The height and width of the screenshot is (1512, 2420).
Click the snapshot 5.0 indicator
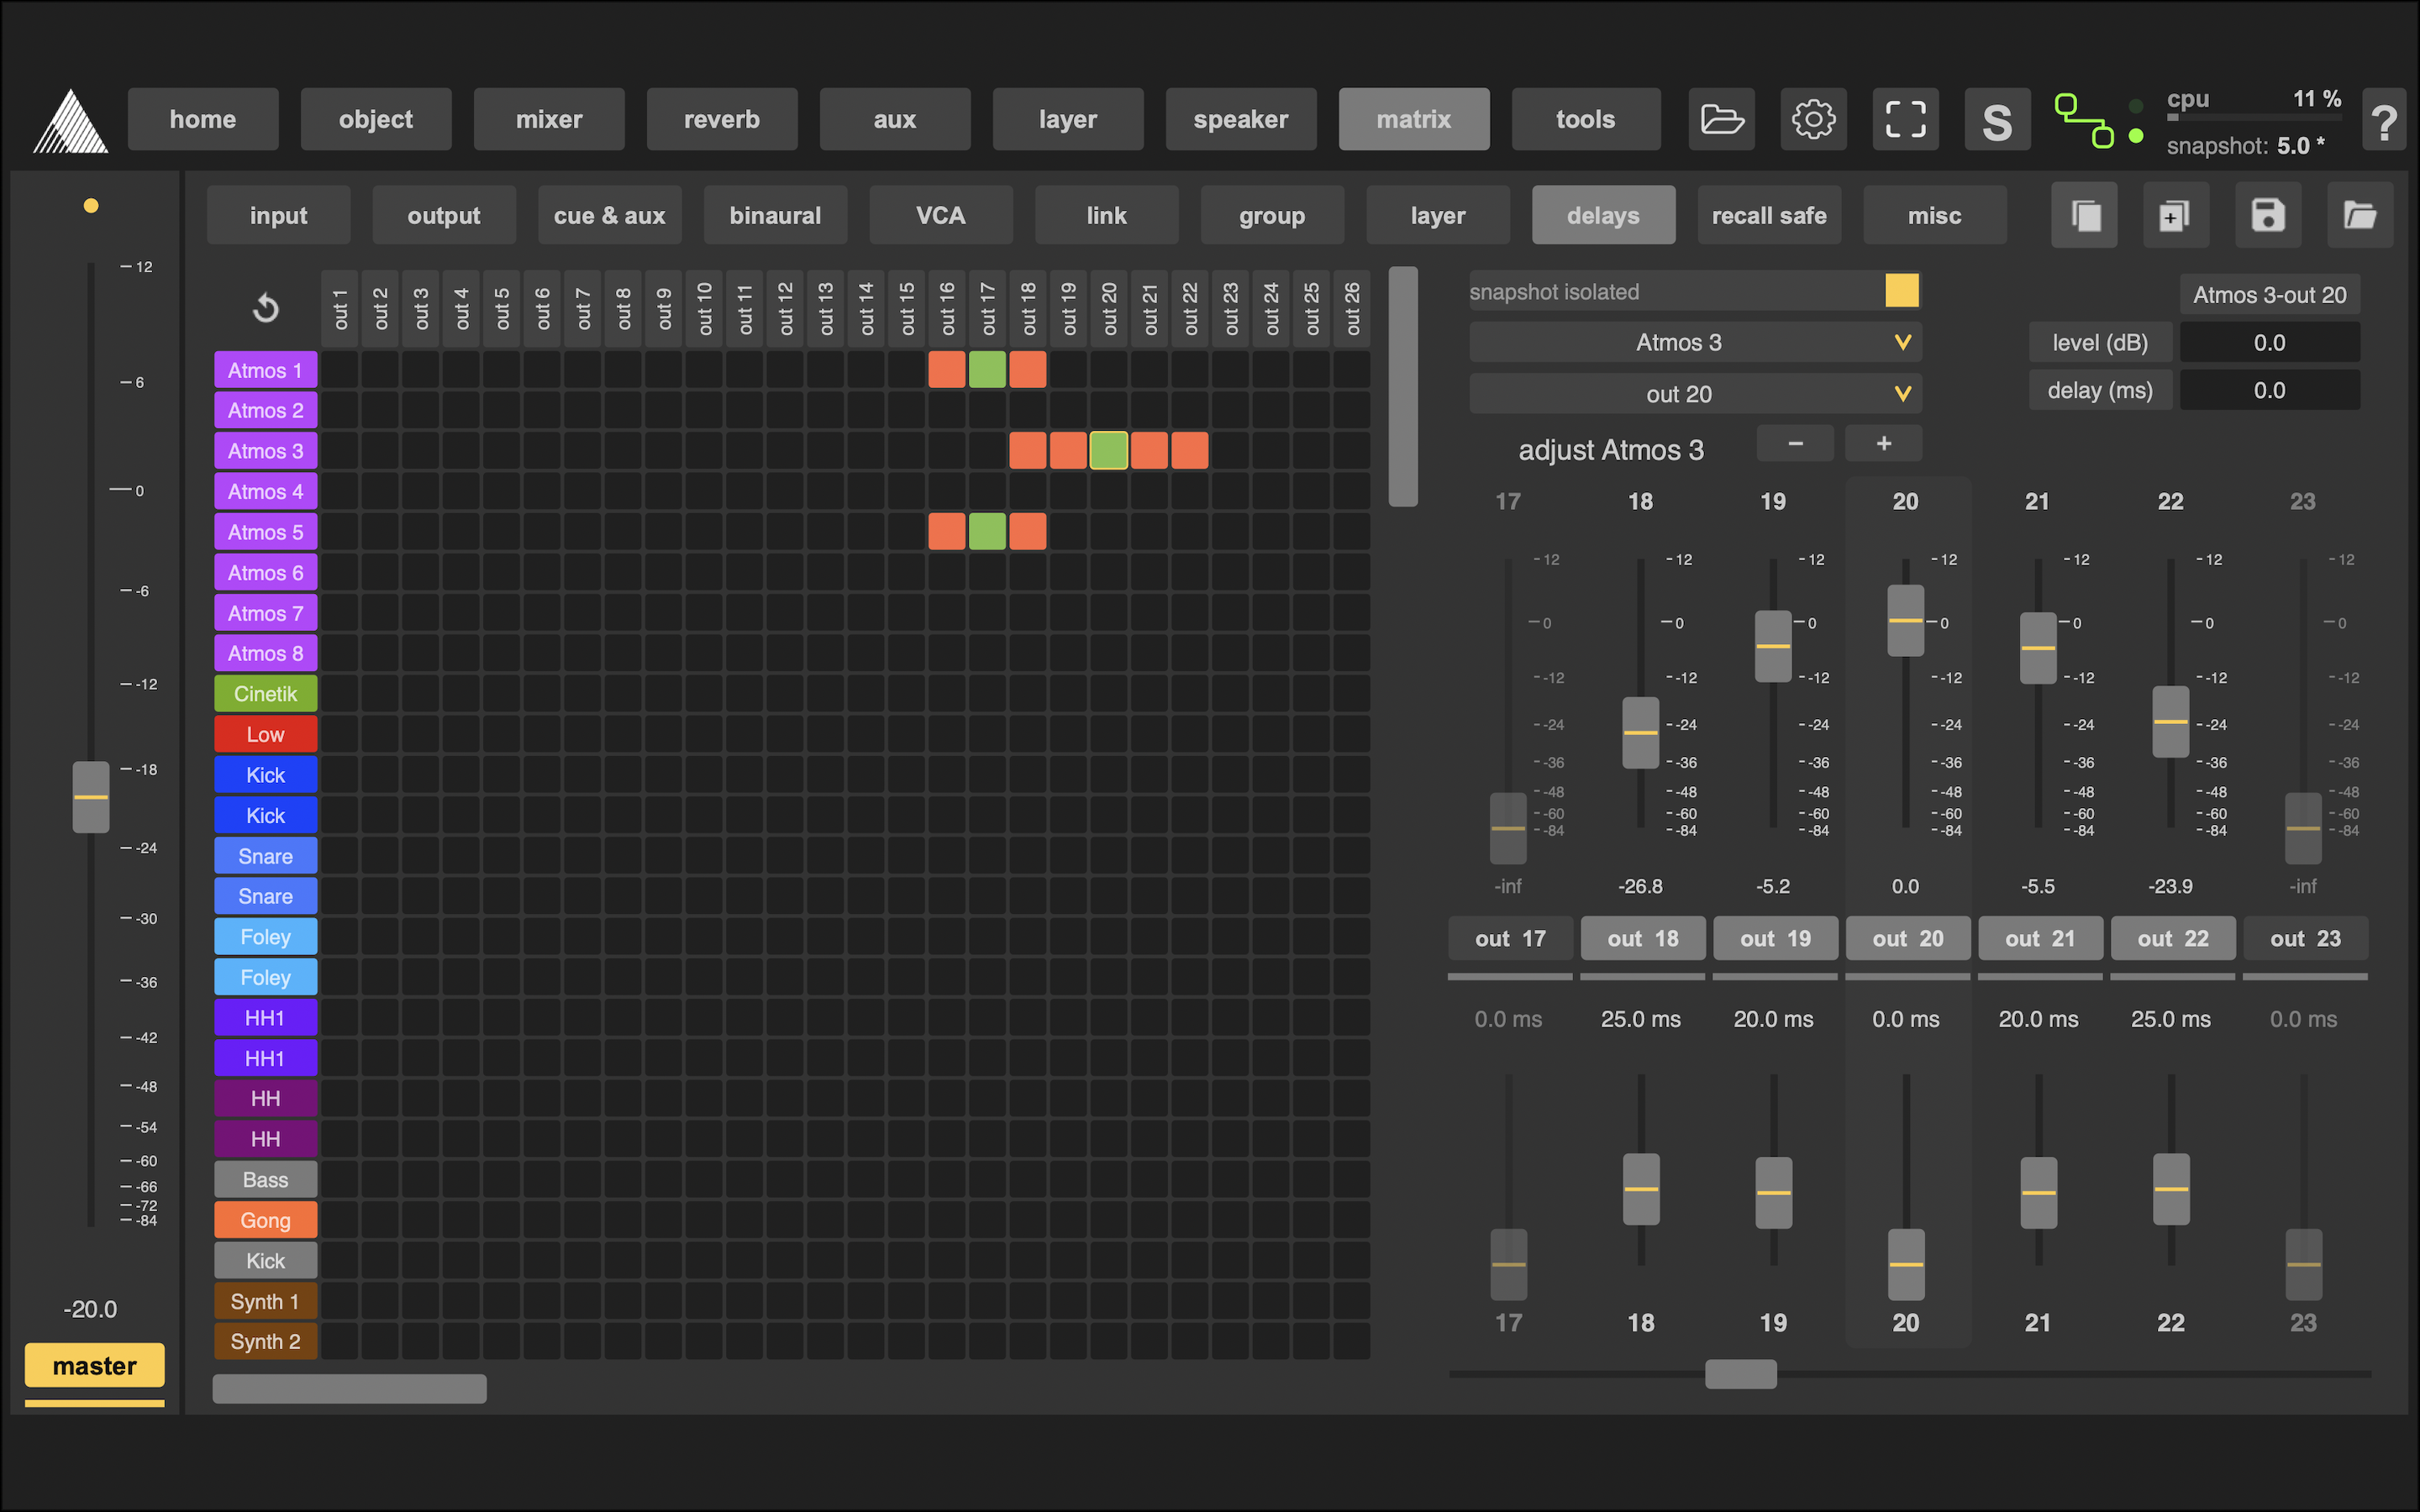2246,146
